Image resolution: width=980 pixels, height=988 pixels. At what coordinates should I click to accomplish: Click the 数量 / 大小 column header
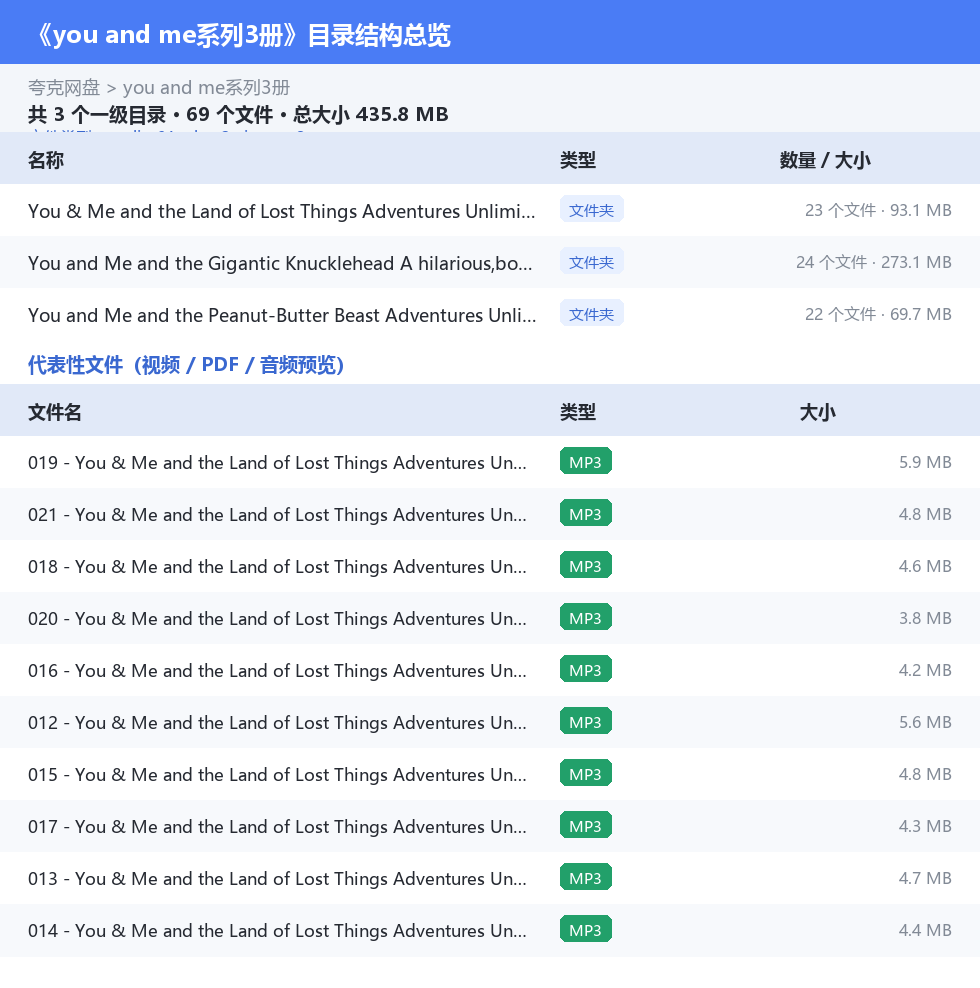click(x=825, y=160)
